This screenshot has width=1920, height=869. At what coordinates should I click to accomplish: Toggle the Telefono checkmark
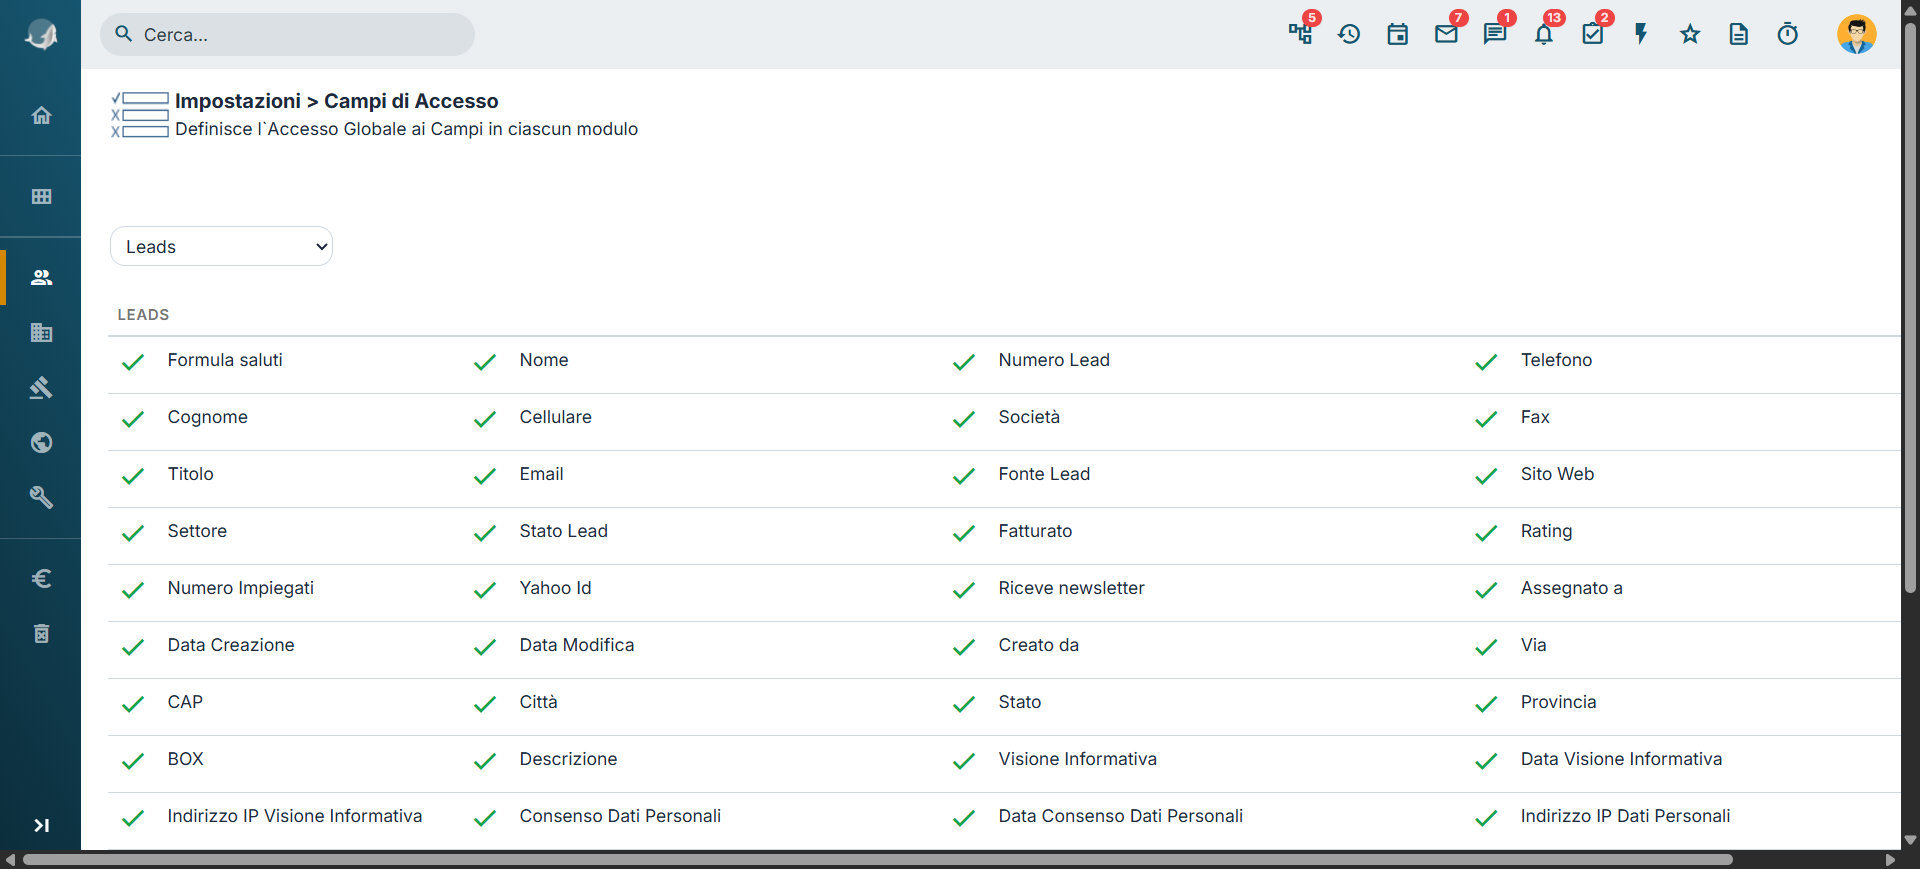tap(1487, 362)
